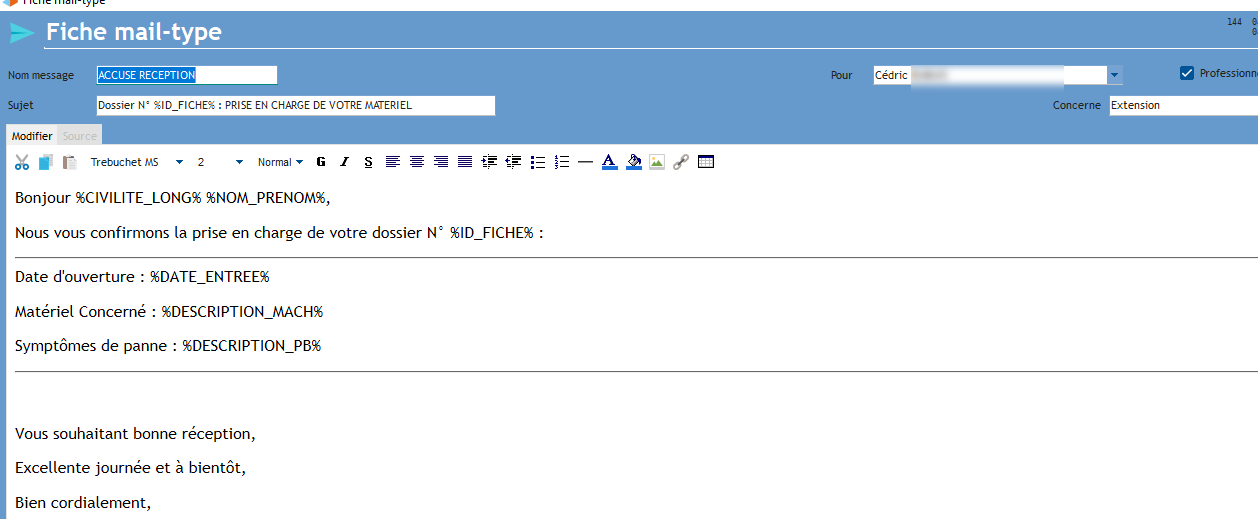Image resolution: width=1258 pixels, height=519 pixels.
Task: Open the font size dropdown
Action: [x=239, y=162]
